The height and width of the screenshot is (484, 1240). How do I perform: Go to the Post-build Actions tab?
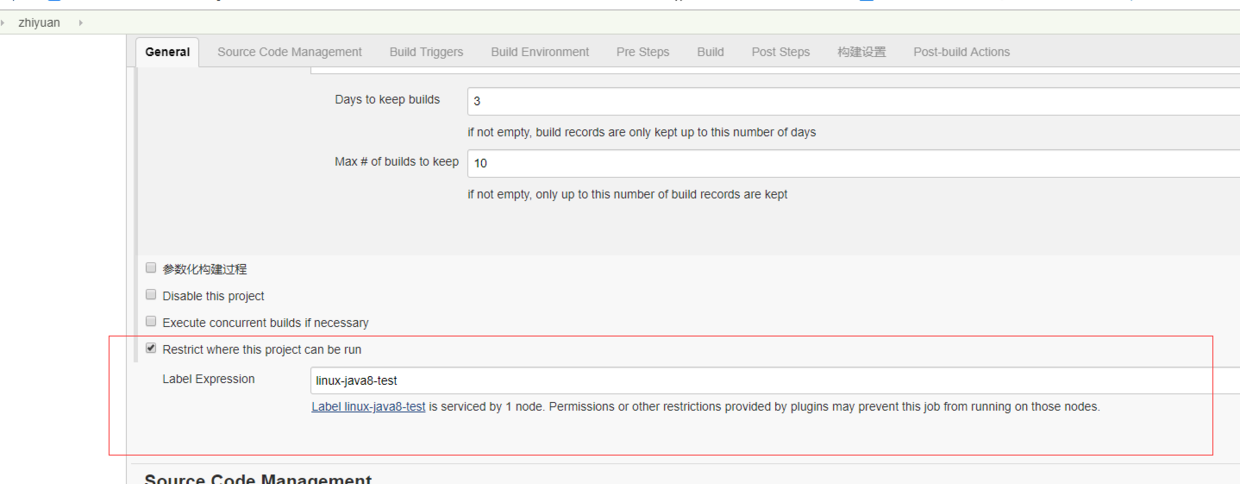click(961, 52)
